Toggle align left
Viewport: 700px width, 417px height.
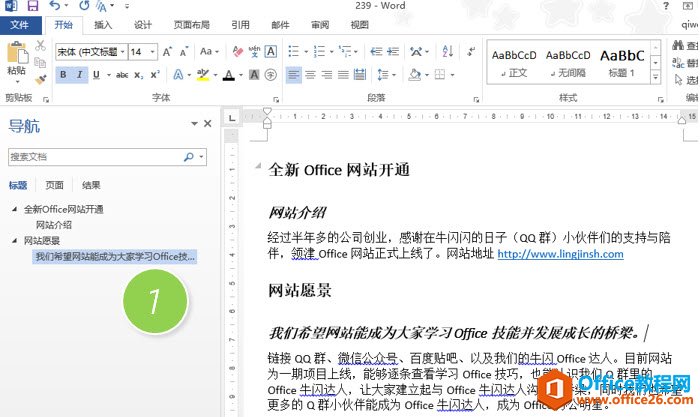[x=293, y=75]
